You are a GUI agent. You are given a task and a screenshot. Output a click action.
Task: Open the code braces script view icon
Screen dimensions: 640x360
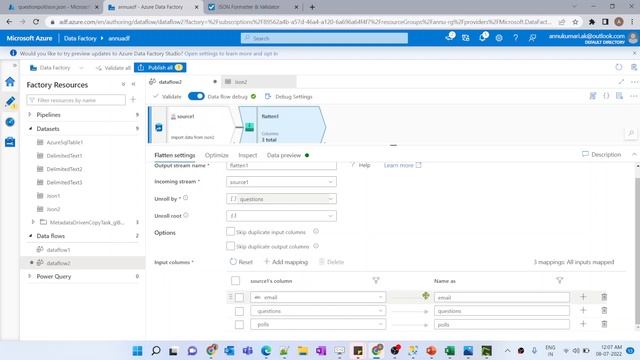coord(606,96)
